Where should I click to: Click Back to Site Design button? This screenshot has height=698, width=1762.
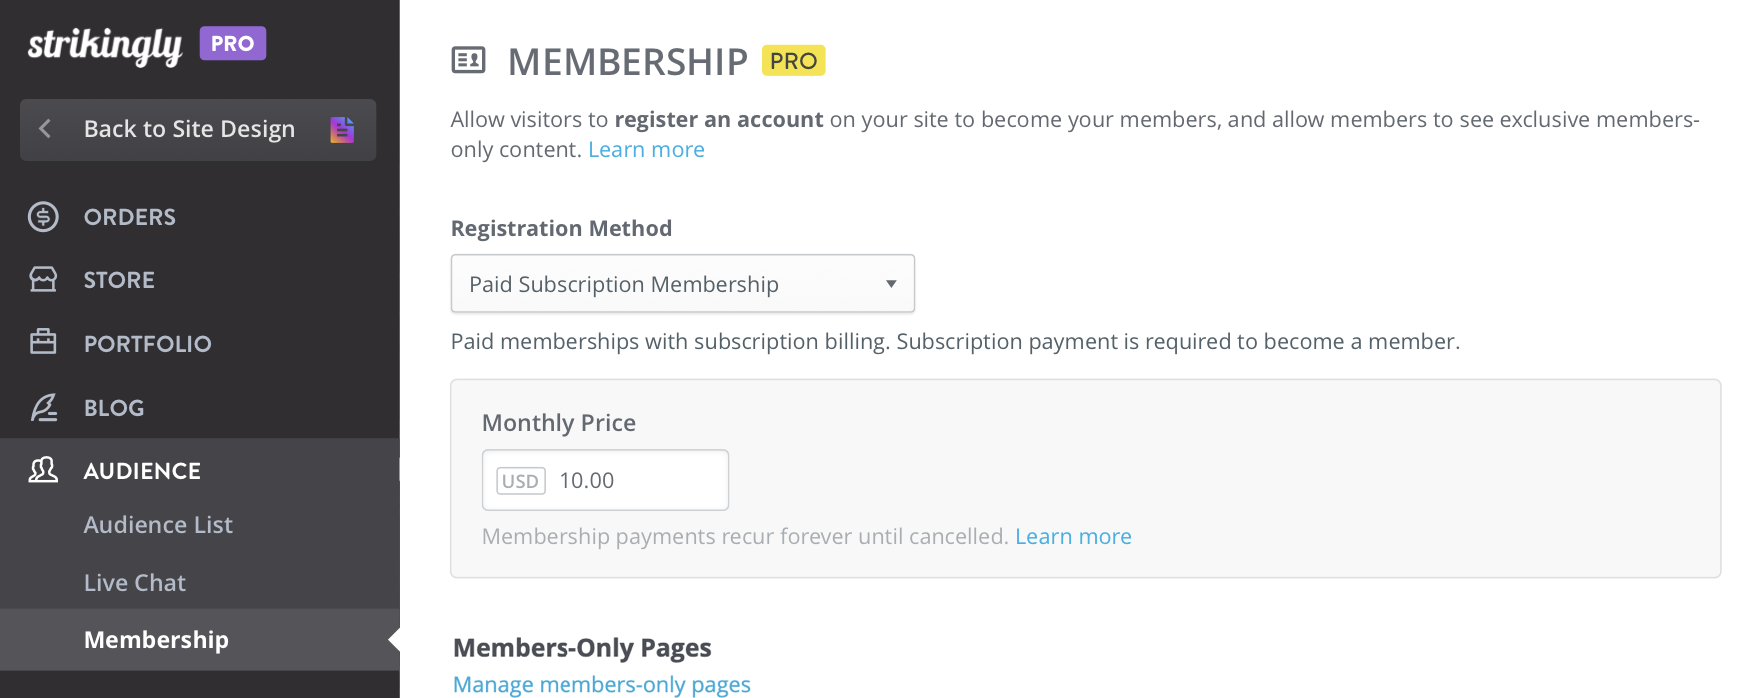[198, 130]
